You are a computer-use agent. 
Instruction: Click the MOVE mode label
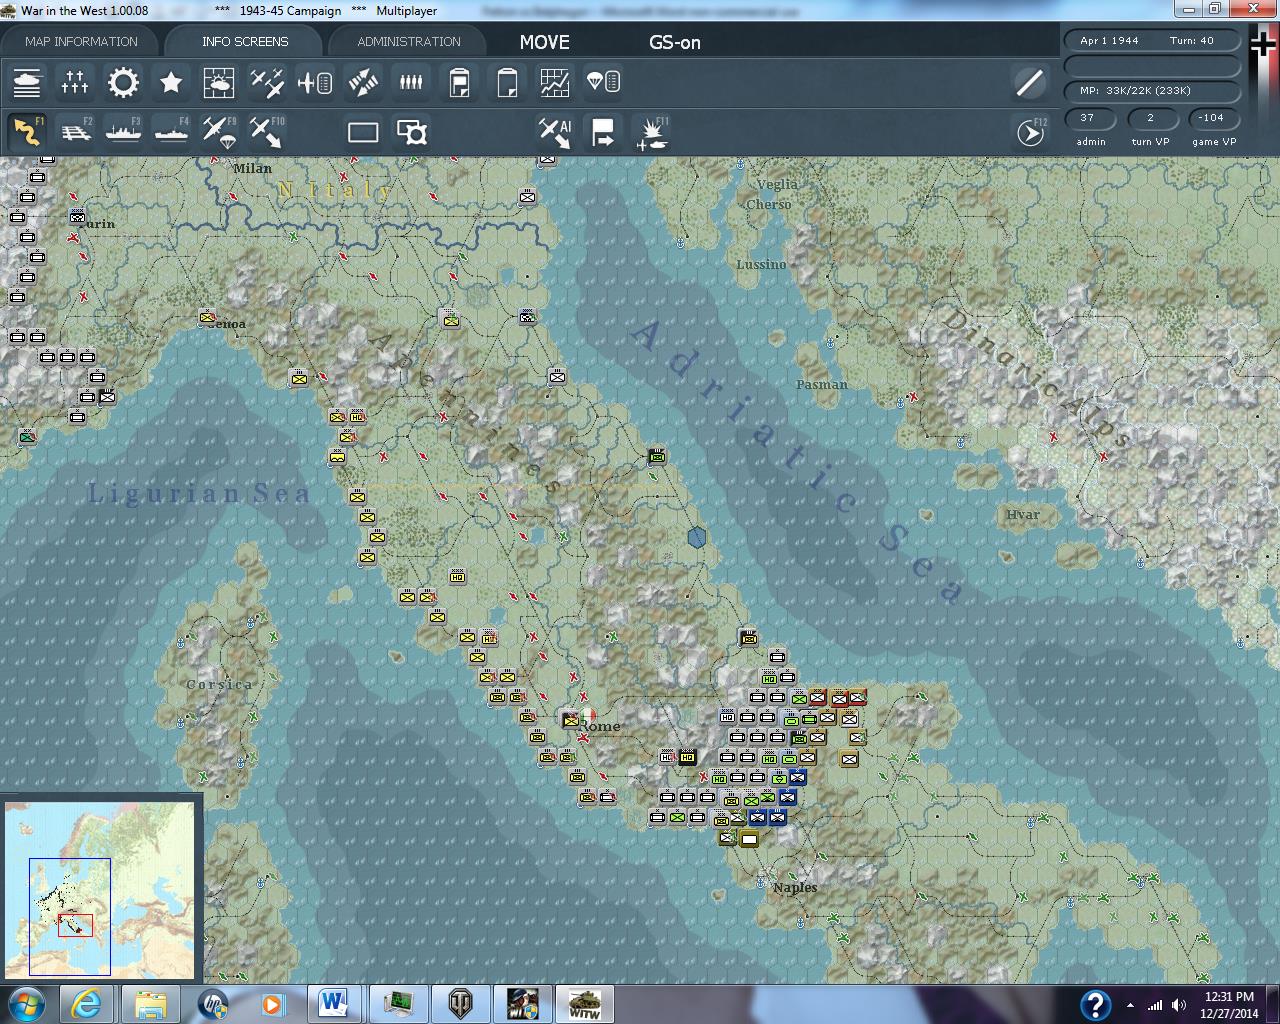click(x=545, y=42)
